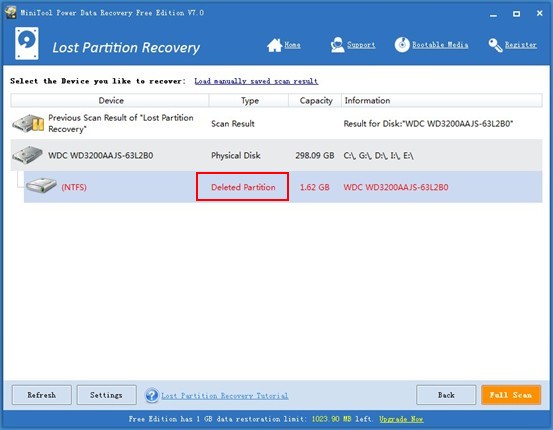Click the 'Result for Disk' information text
The image size is (553, 430).
point(428,123)
